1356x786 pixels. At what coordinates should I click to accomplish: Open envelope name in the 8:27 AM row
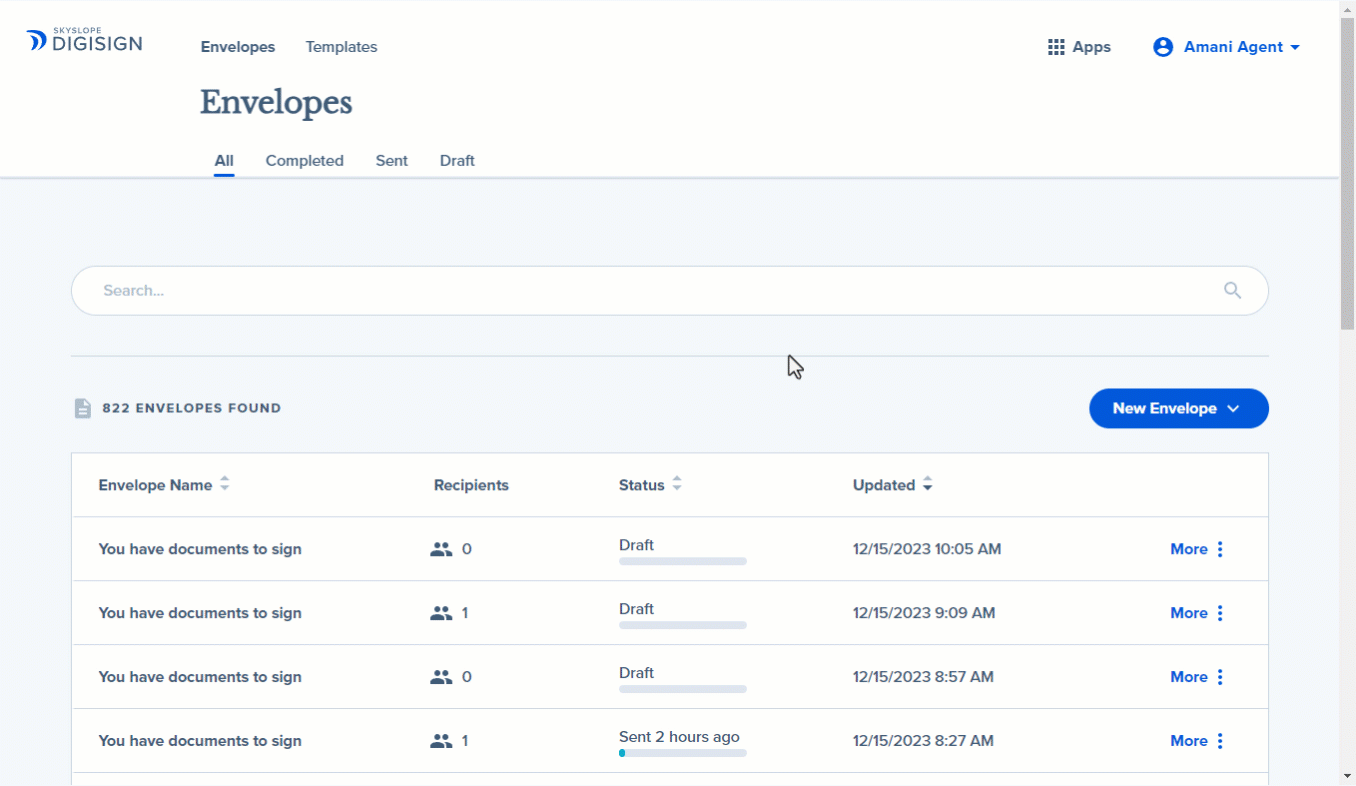[x=200, y=741]
